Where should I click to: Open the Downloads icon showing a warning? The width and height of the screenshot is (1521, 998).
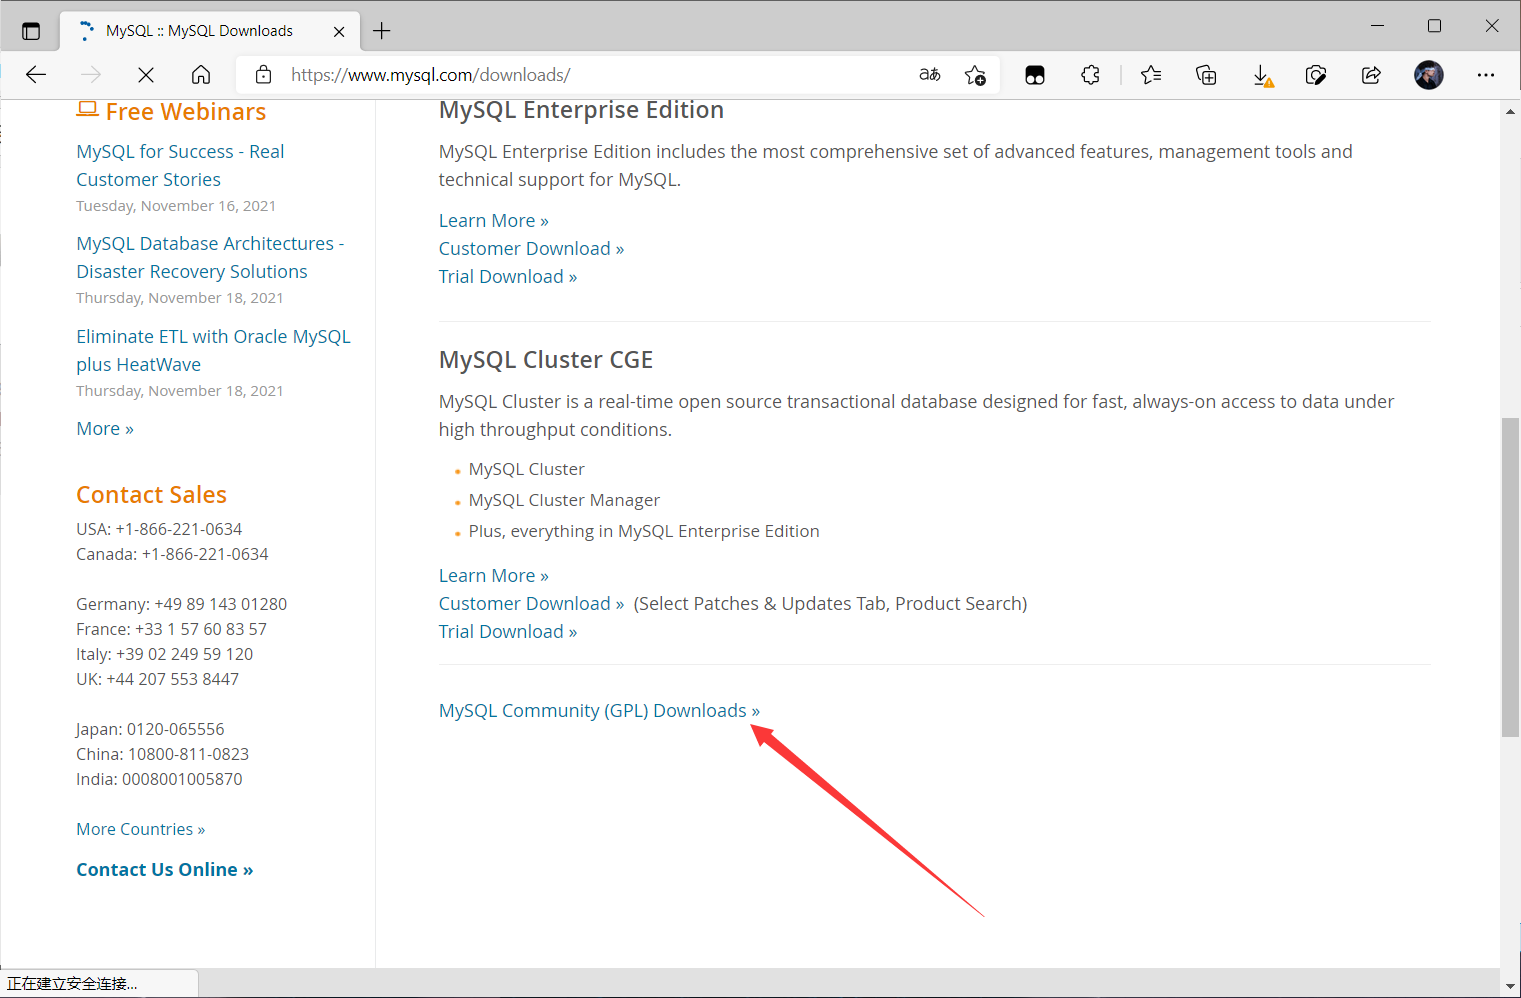[1262, 75]
